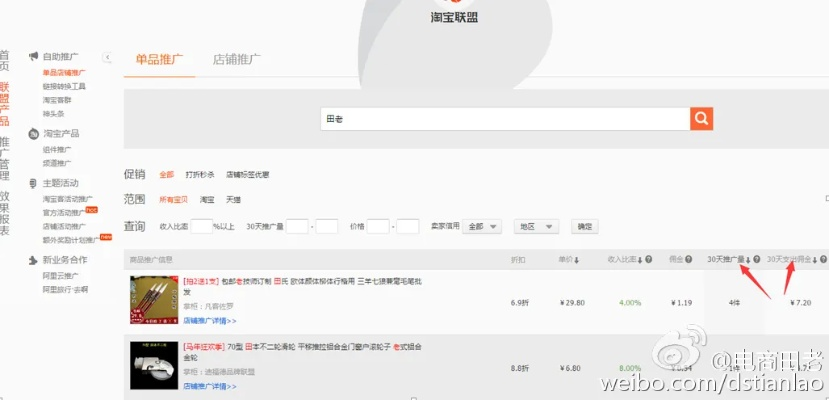Sort by 单价 using the arrow
Screen dimensions: 829x400
point(577,260)
